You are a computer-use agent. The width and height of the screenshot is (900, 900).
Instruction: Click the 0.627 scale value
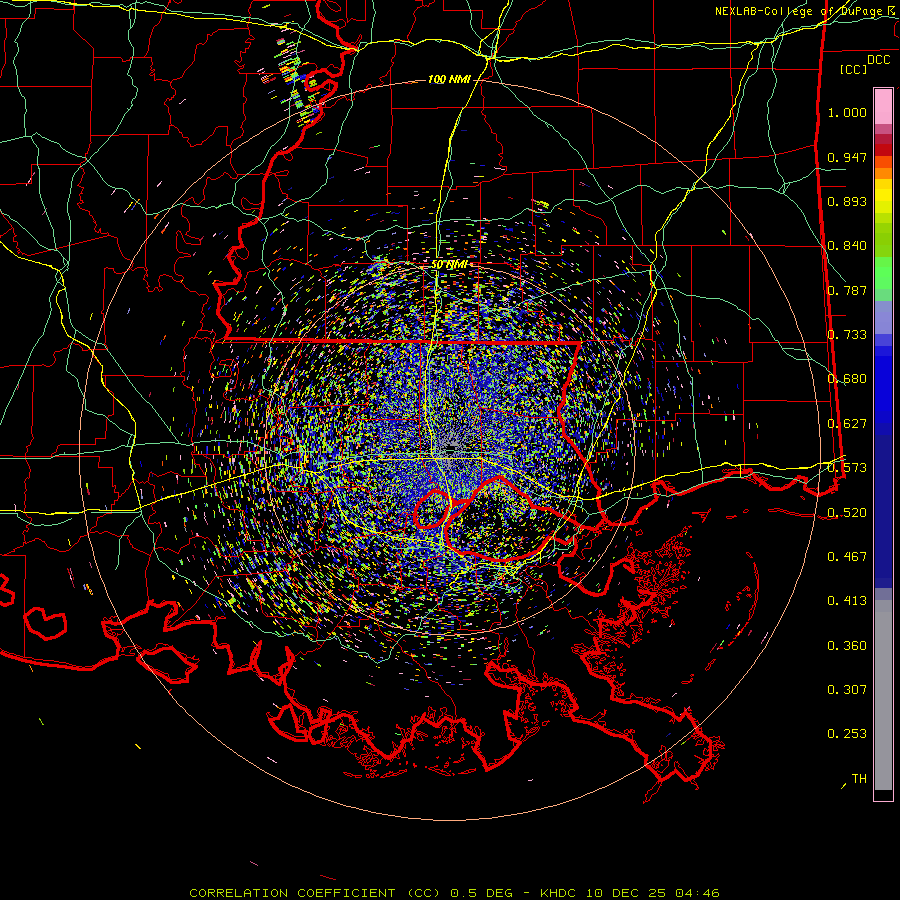847,424
